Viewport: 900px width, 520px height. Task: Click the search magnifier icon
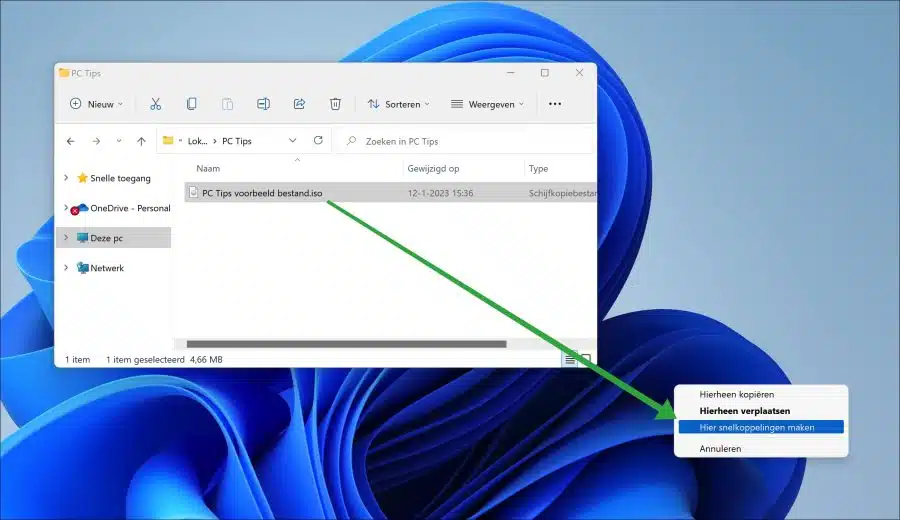pos(352,141)
